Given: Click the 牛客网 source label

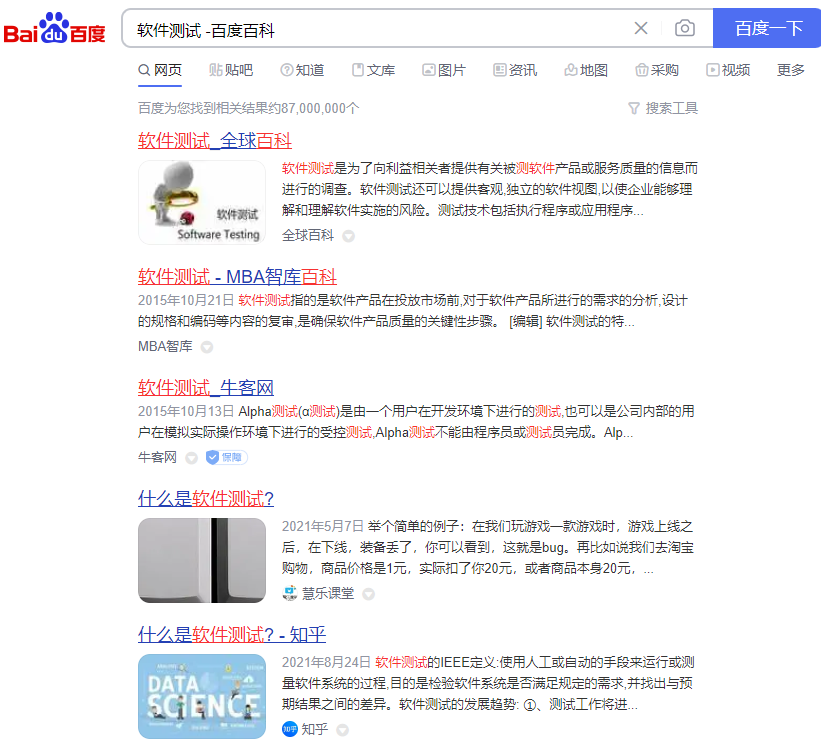Looking at the screenshot, I should (x=157, y=458).
